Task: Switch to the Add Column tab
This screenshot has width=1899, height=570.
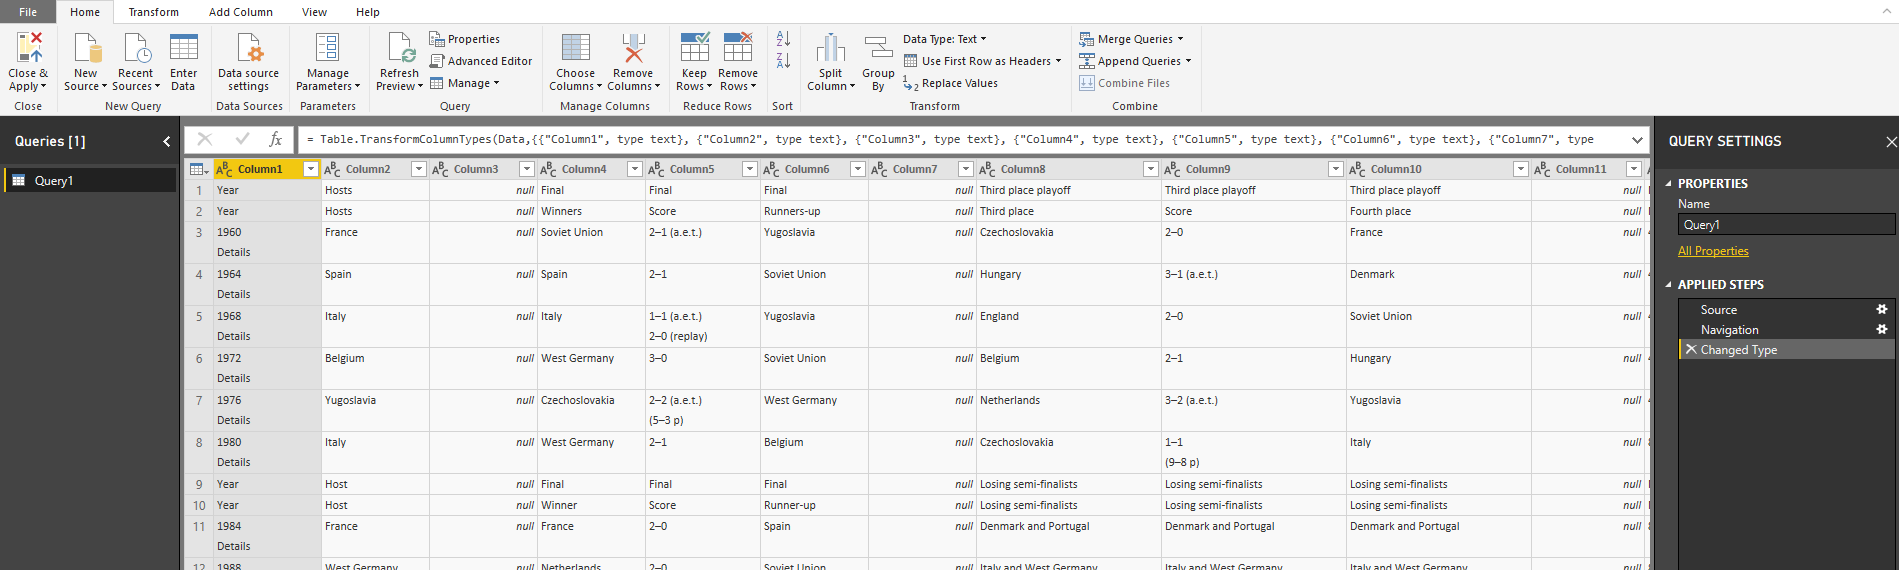Action: point(240,12)
